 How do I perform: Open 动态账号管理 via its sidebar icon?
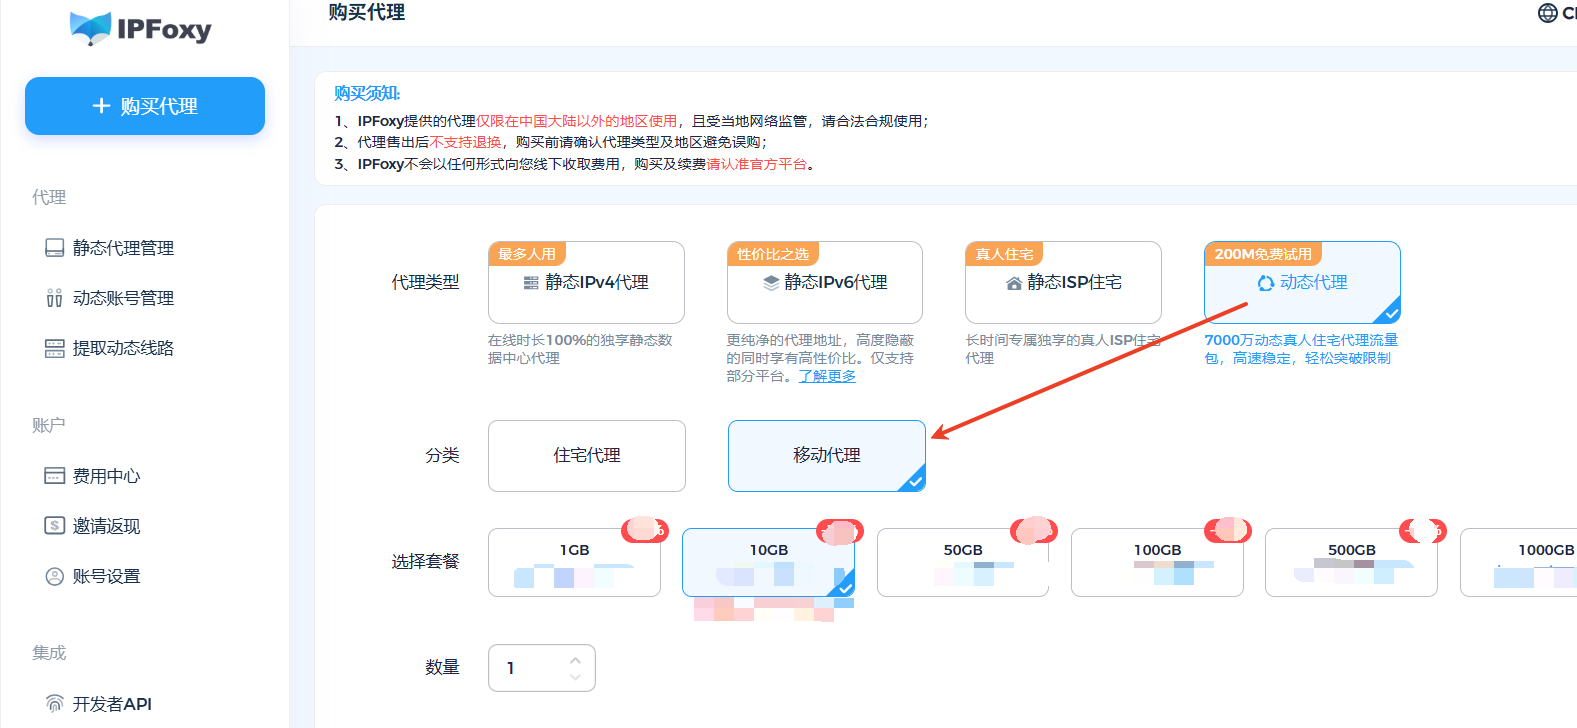click(x=54, y=298)
